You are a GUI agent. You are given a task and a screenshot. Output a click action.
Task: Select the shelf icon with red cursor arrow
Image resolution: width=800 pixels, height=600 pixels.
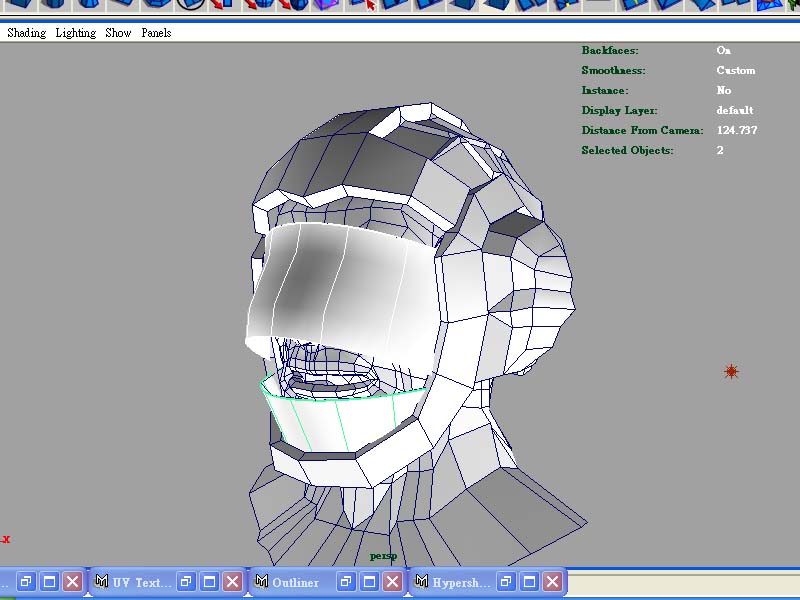tap(364, 5)
